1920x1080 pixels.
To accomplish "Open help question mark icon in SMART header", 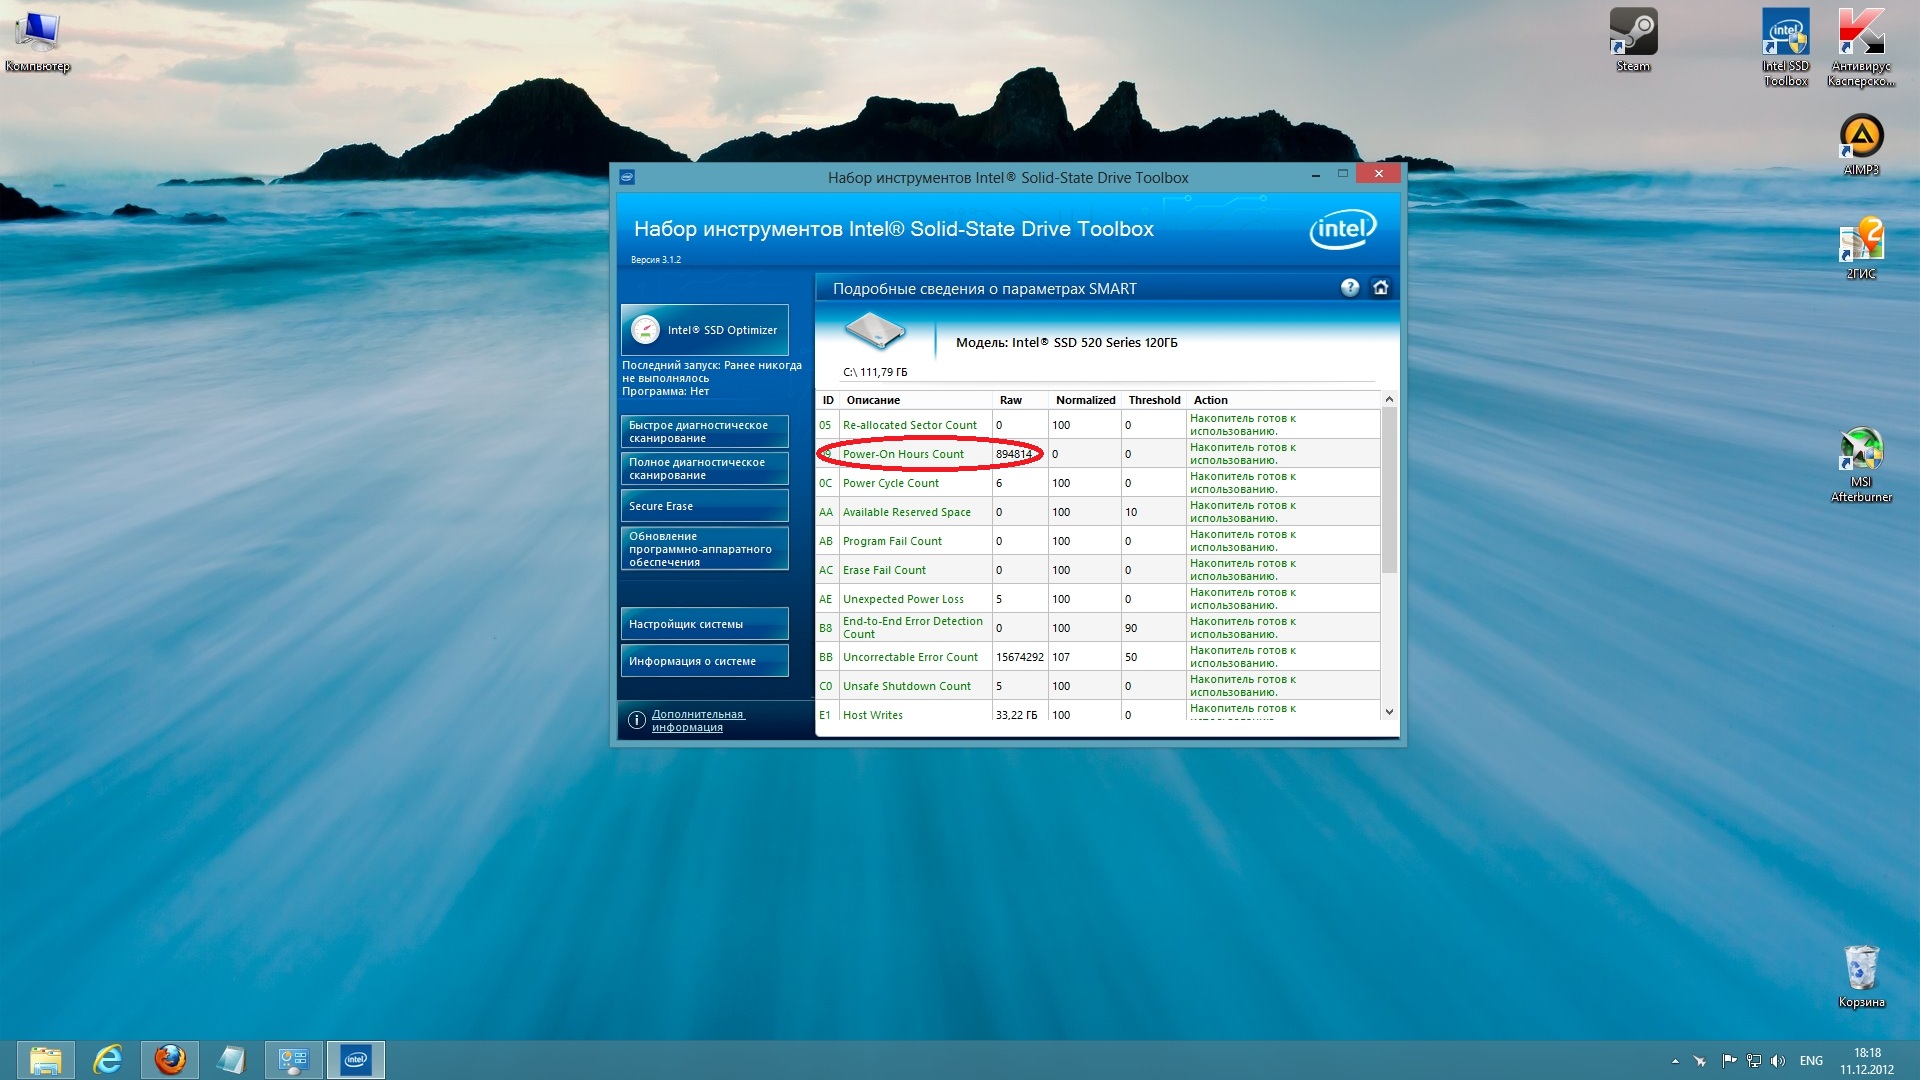I will click(x=1350, y=288).
